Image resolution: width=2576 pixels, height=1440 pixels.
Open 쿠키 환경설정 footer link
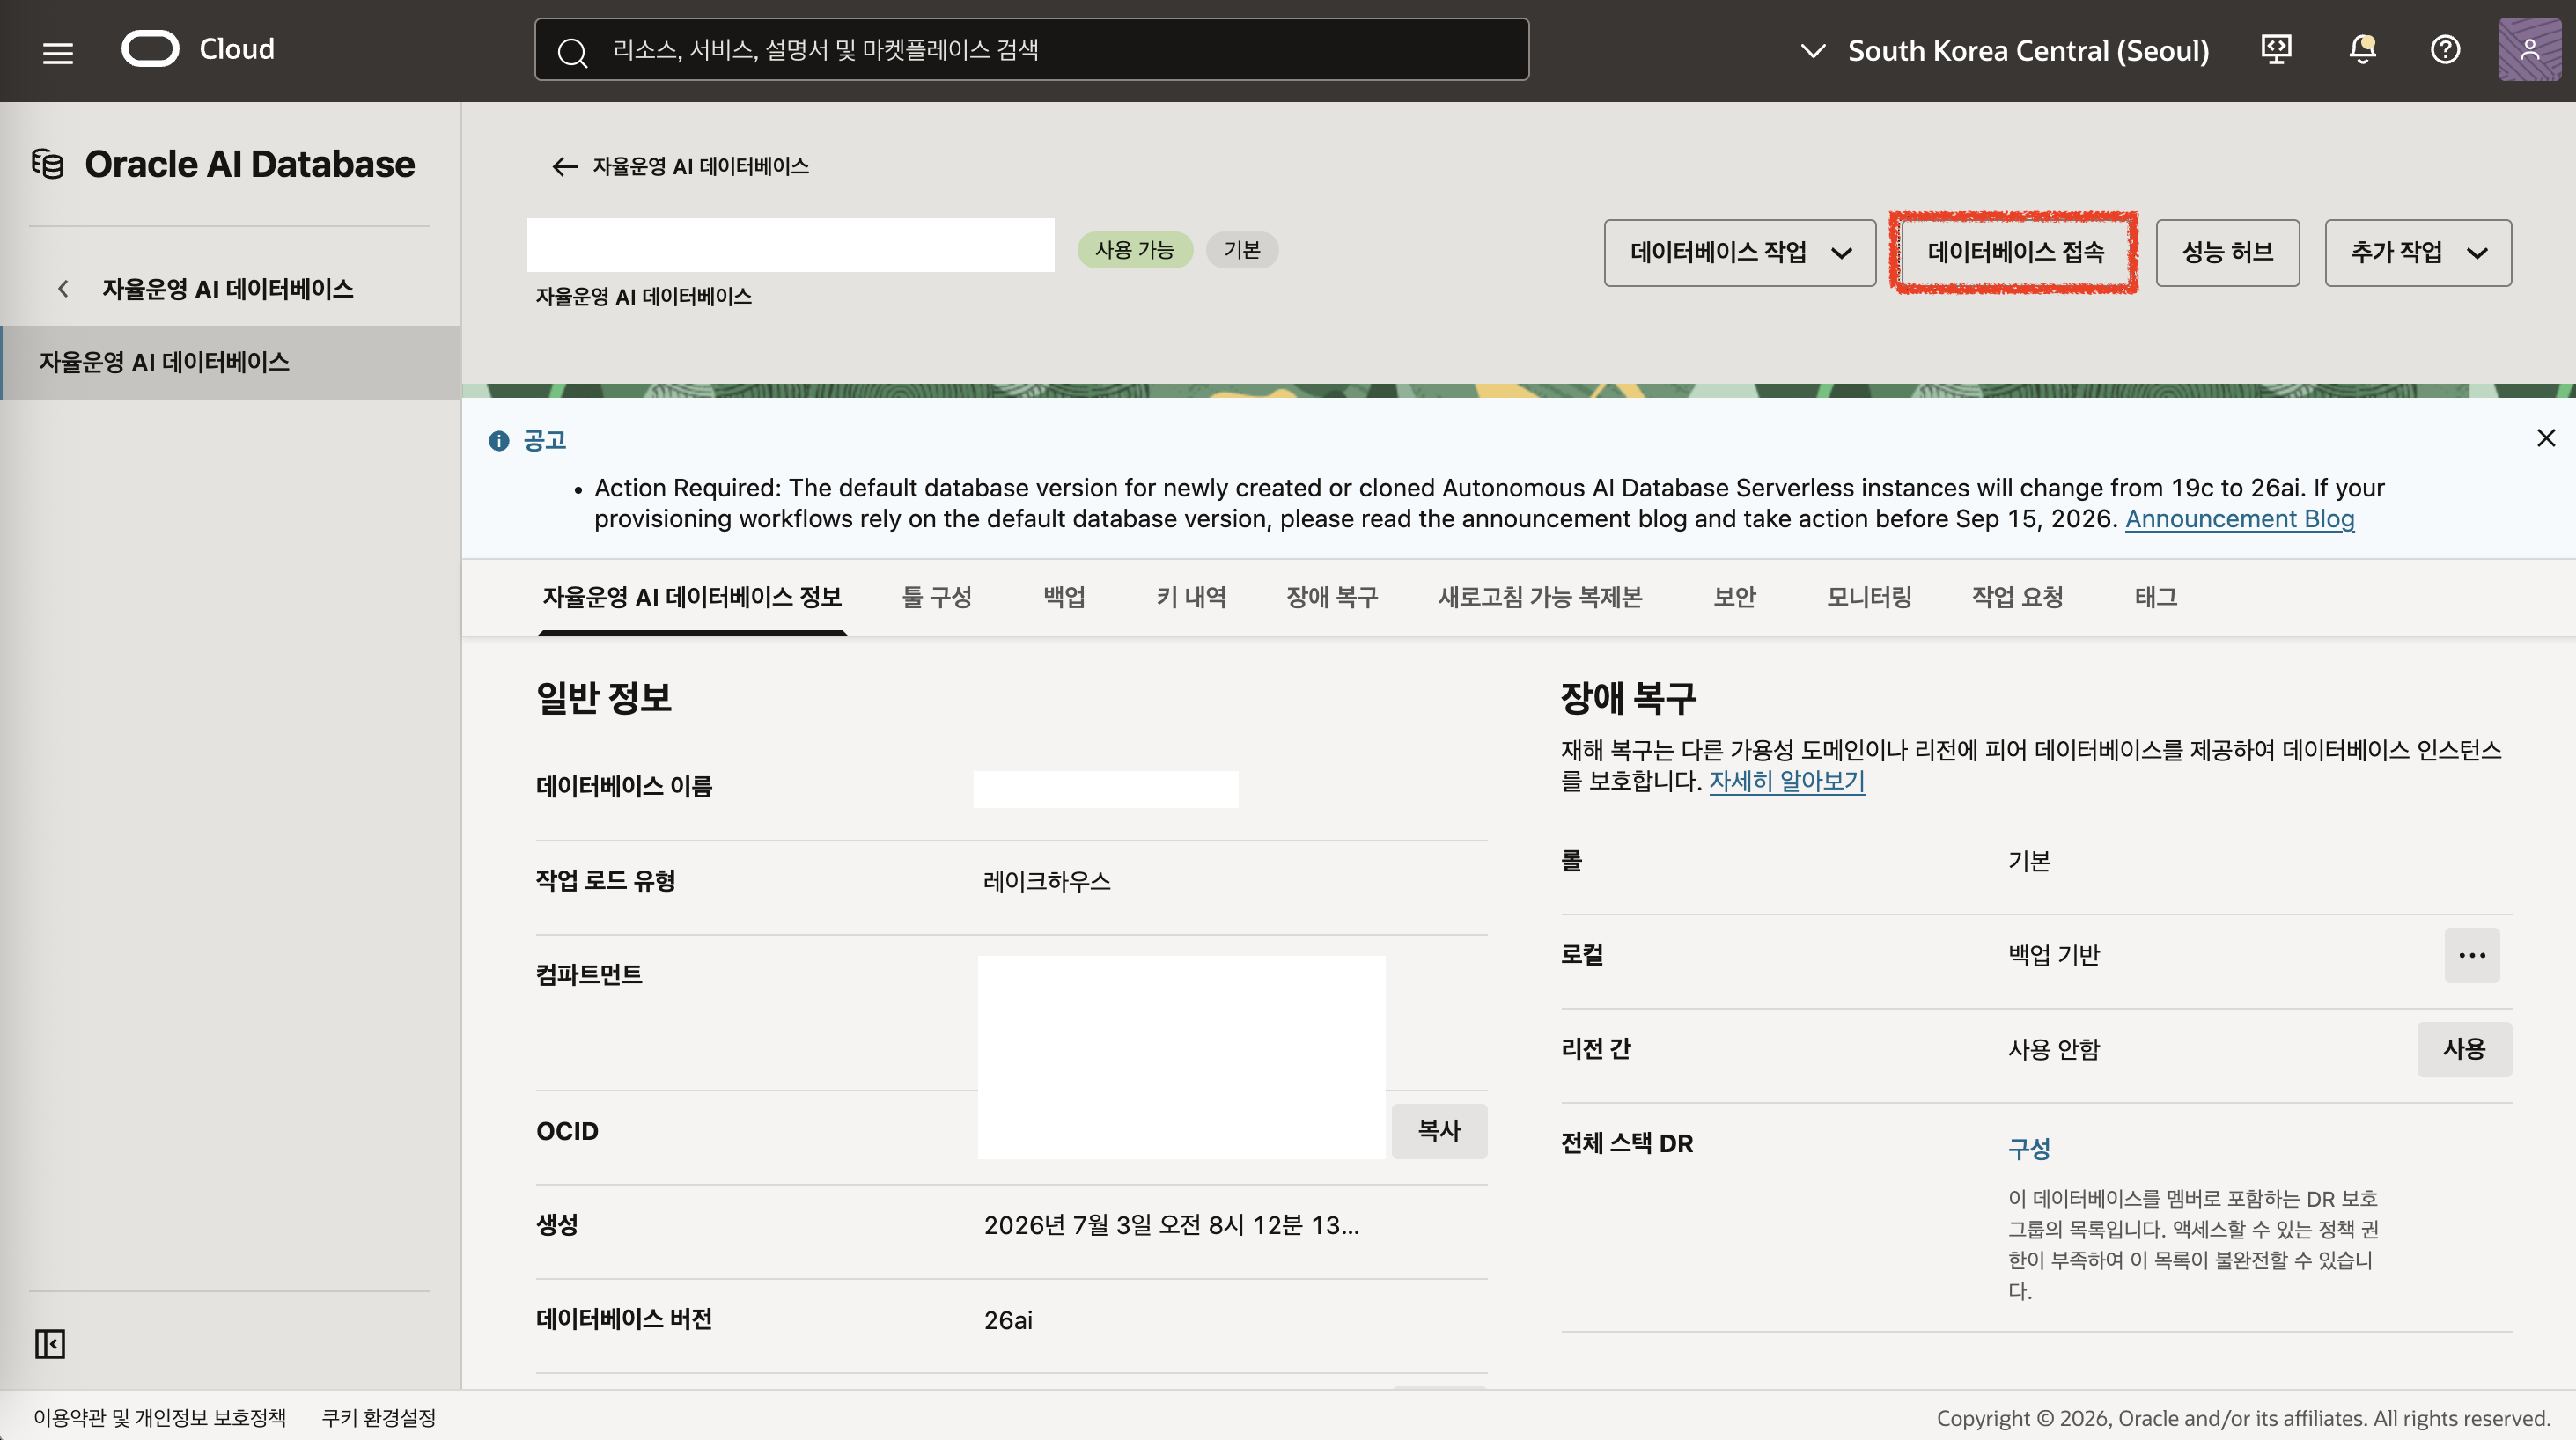pyautogui.click(x=378, y=1417)
